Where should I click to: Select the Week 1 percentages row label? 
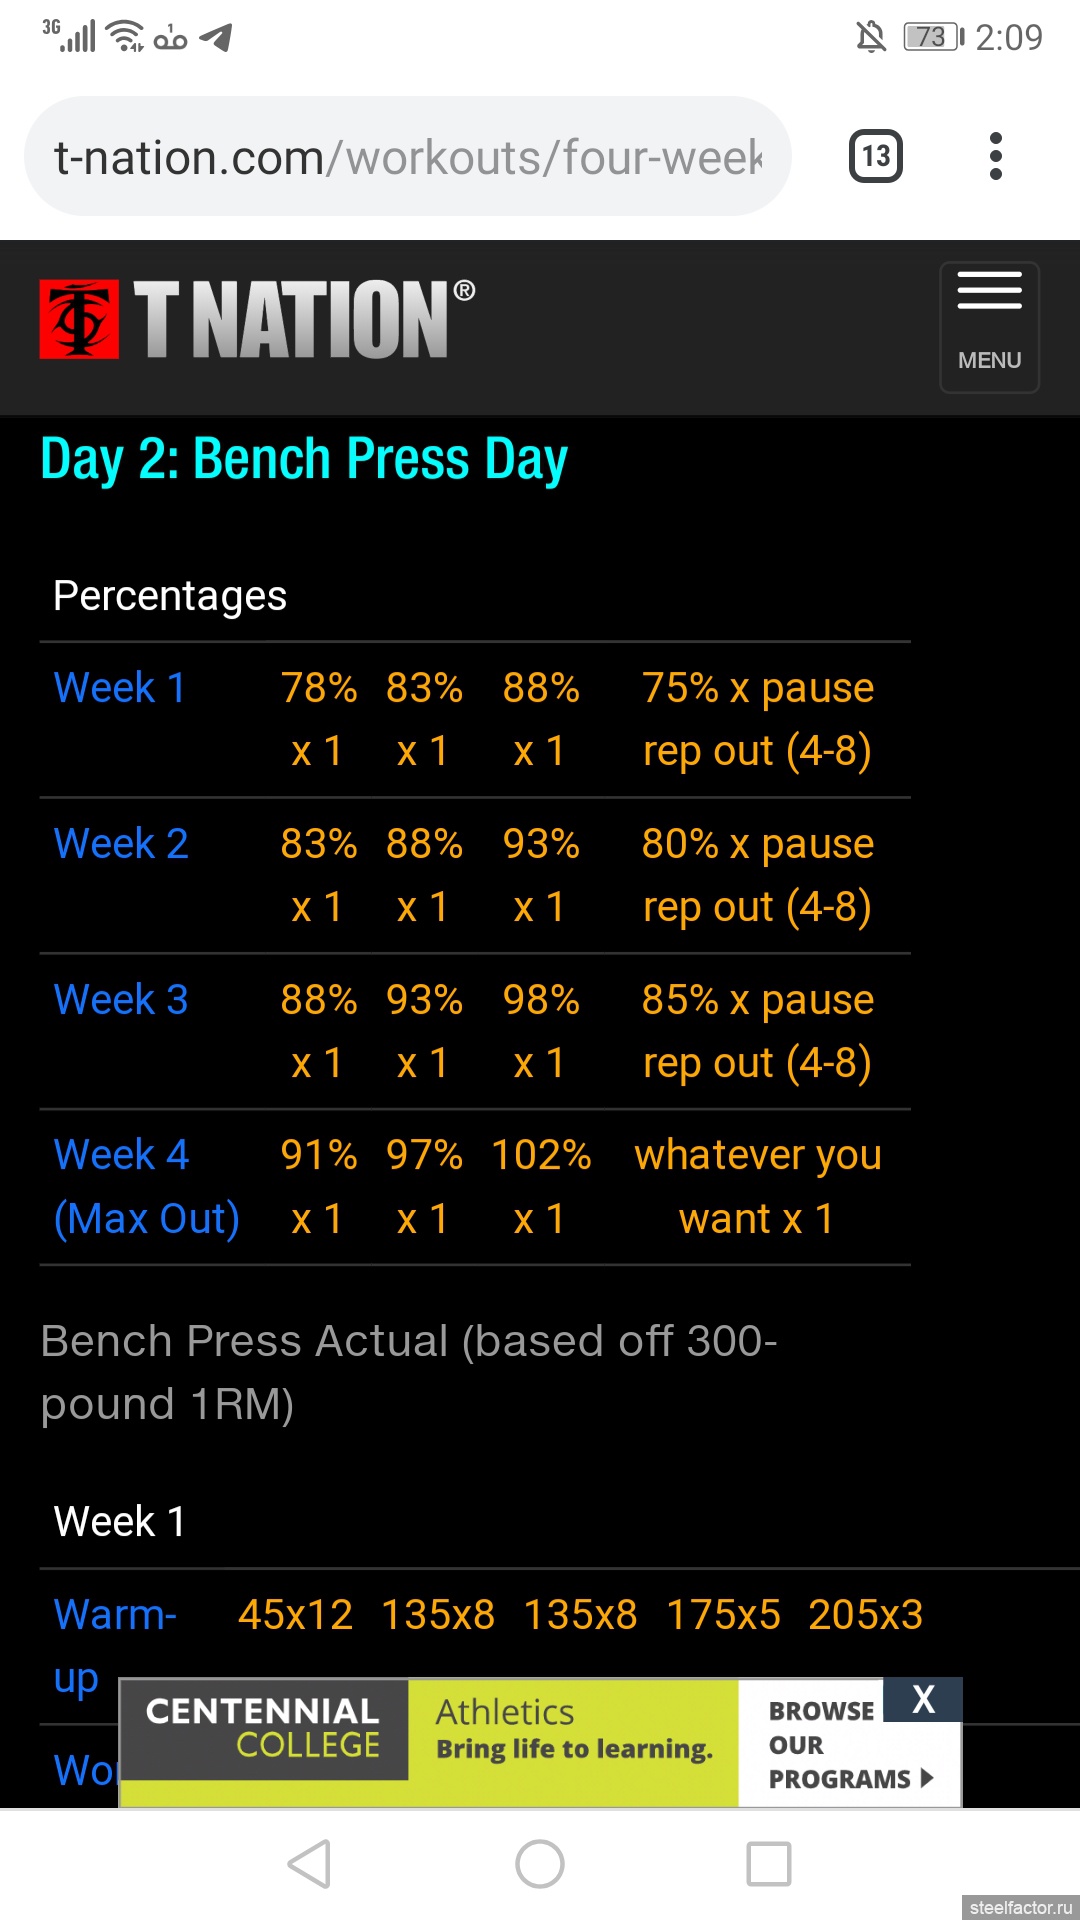click(x=120, y=688)
